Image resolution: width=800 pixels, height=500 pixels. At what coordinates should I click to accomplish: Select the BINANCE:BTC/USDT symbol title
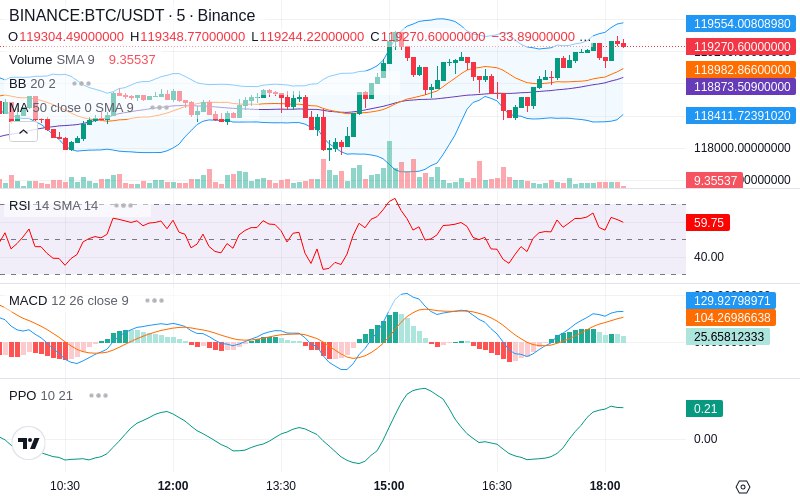pos(132,16)
